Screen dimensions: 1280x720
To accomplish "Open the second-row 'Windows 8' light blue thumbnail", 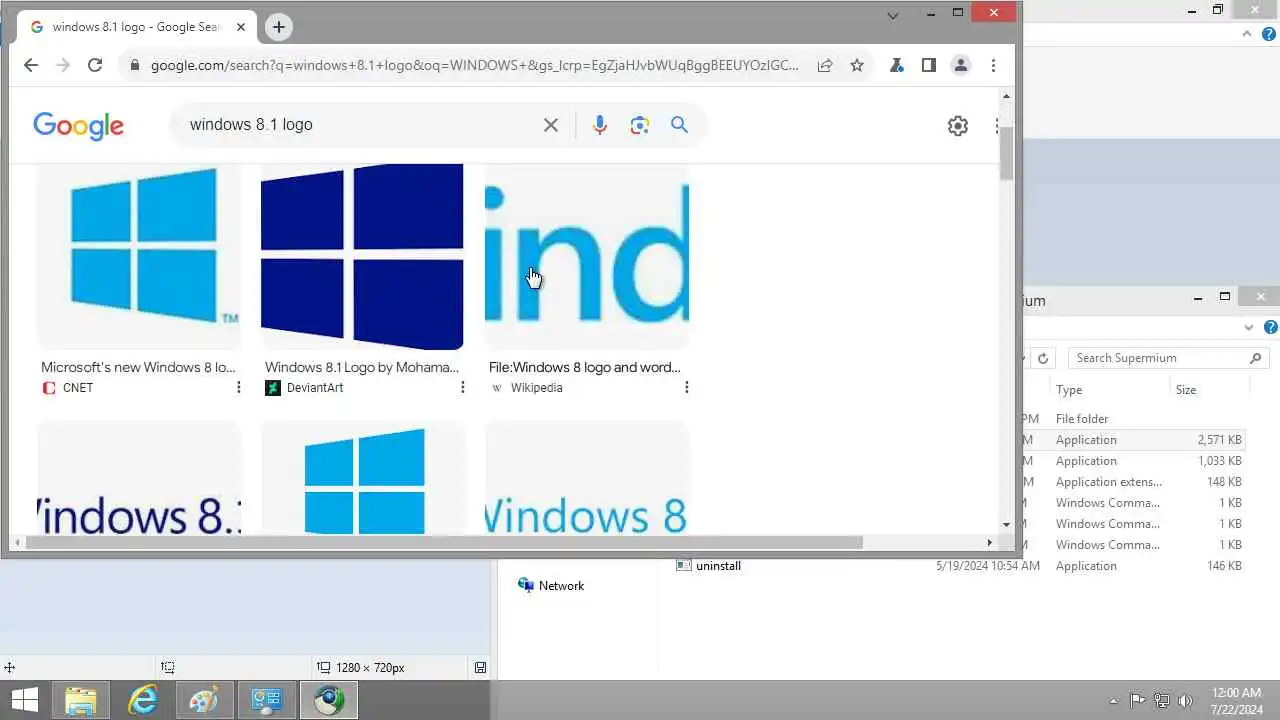I will pyautogui.click(x=587, y=478).
